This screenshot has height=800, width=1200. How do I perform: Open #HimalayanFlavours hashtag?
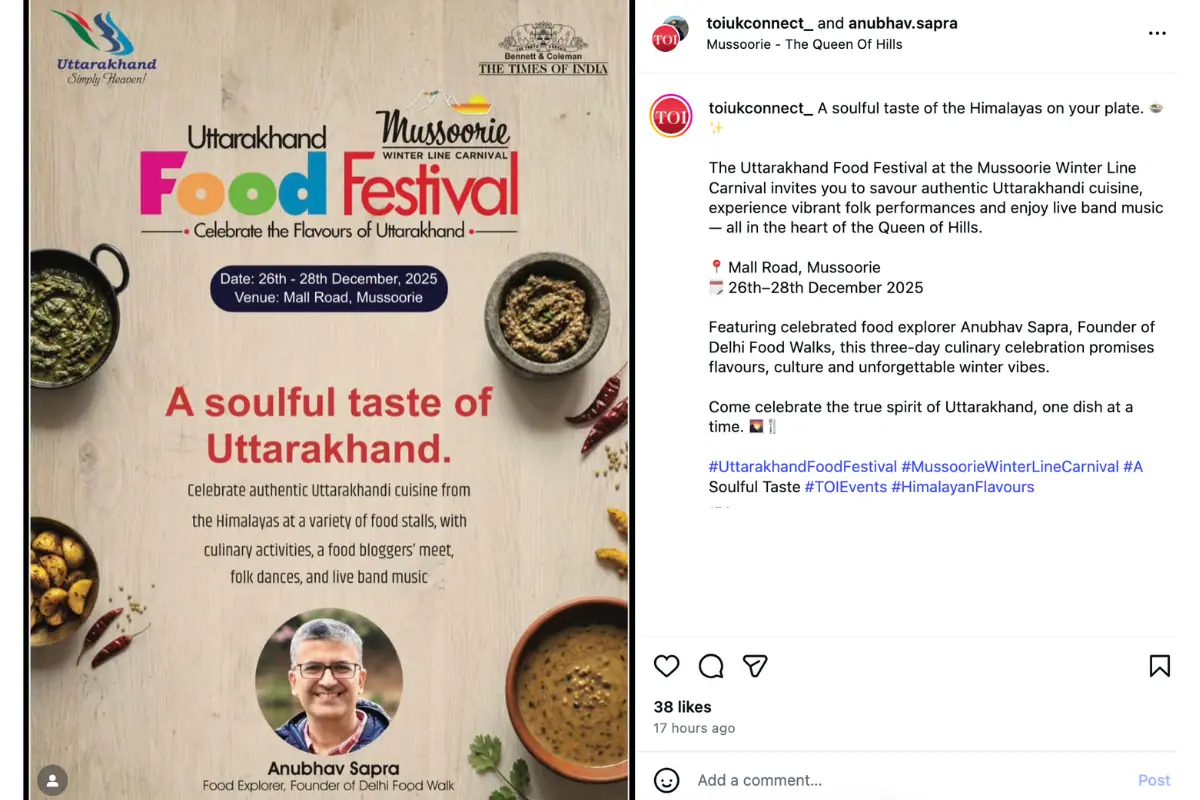(x=963, y=487)
